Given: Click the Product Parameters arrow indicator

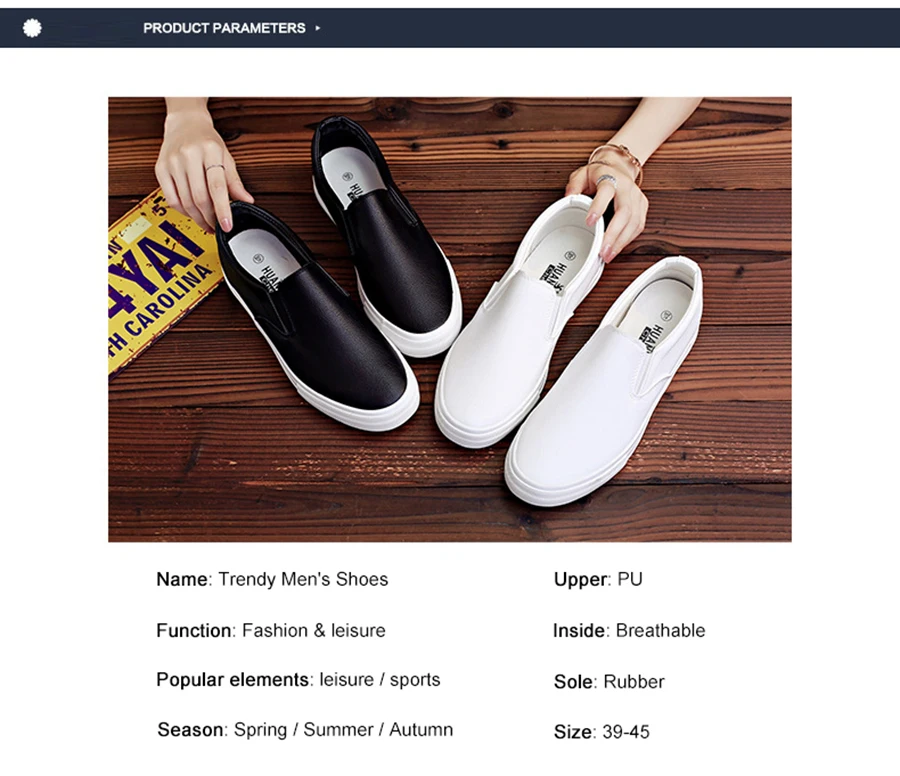Looking at the screenshot, I should pos(318,28).
